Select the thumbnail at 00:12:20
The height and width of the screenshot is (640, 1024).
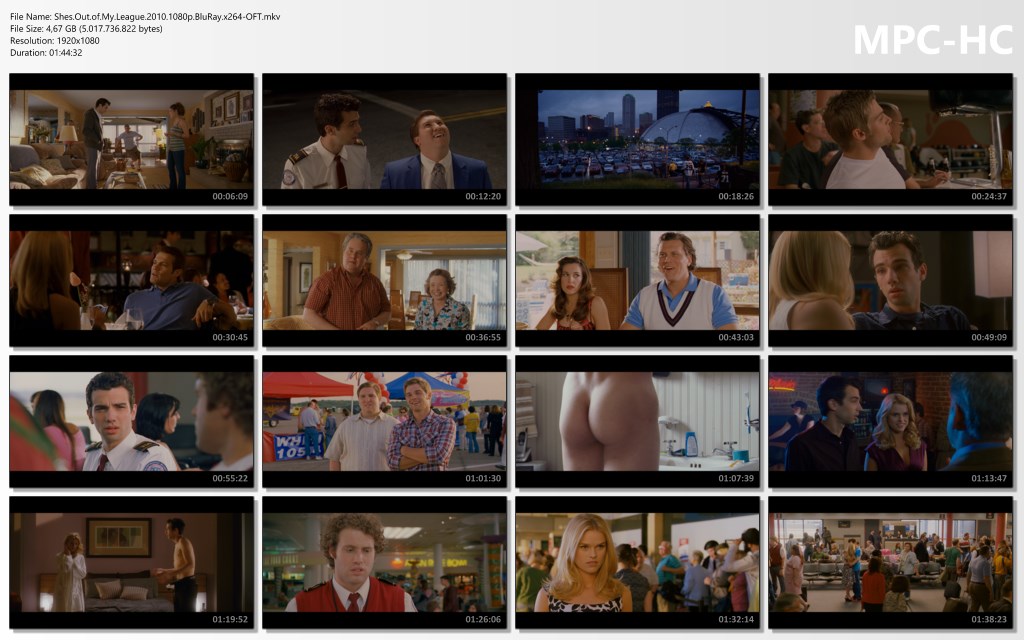(384, 139)
